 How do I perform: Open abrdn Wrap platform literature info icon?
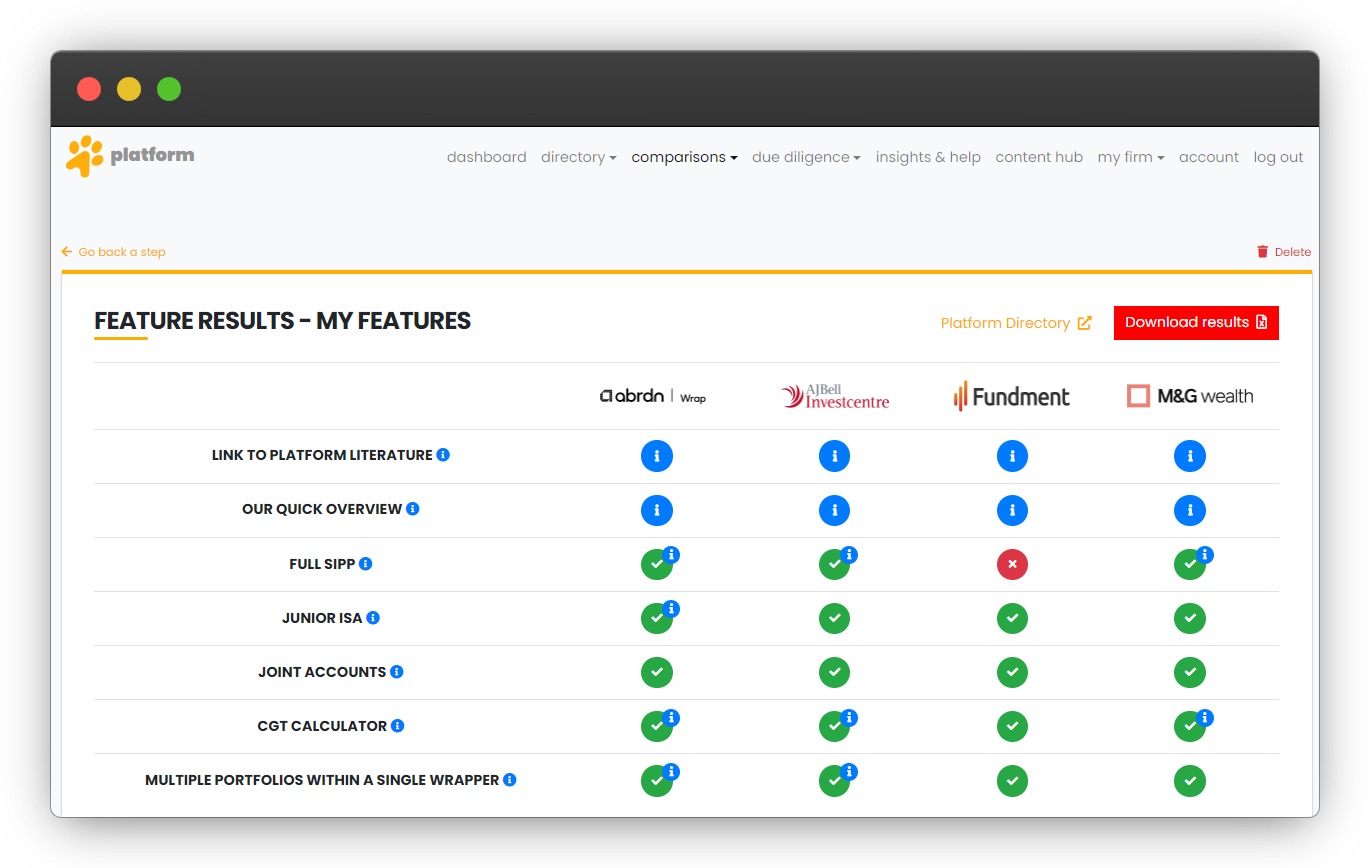point(657,456)
